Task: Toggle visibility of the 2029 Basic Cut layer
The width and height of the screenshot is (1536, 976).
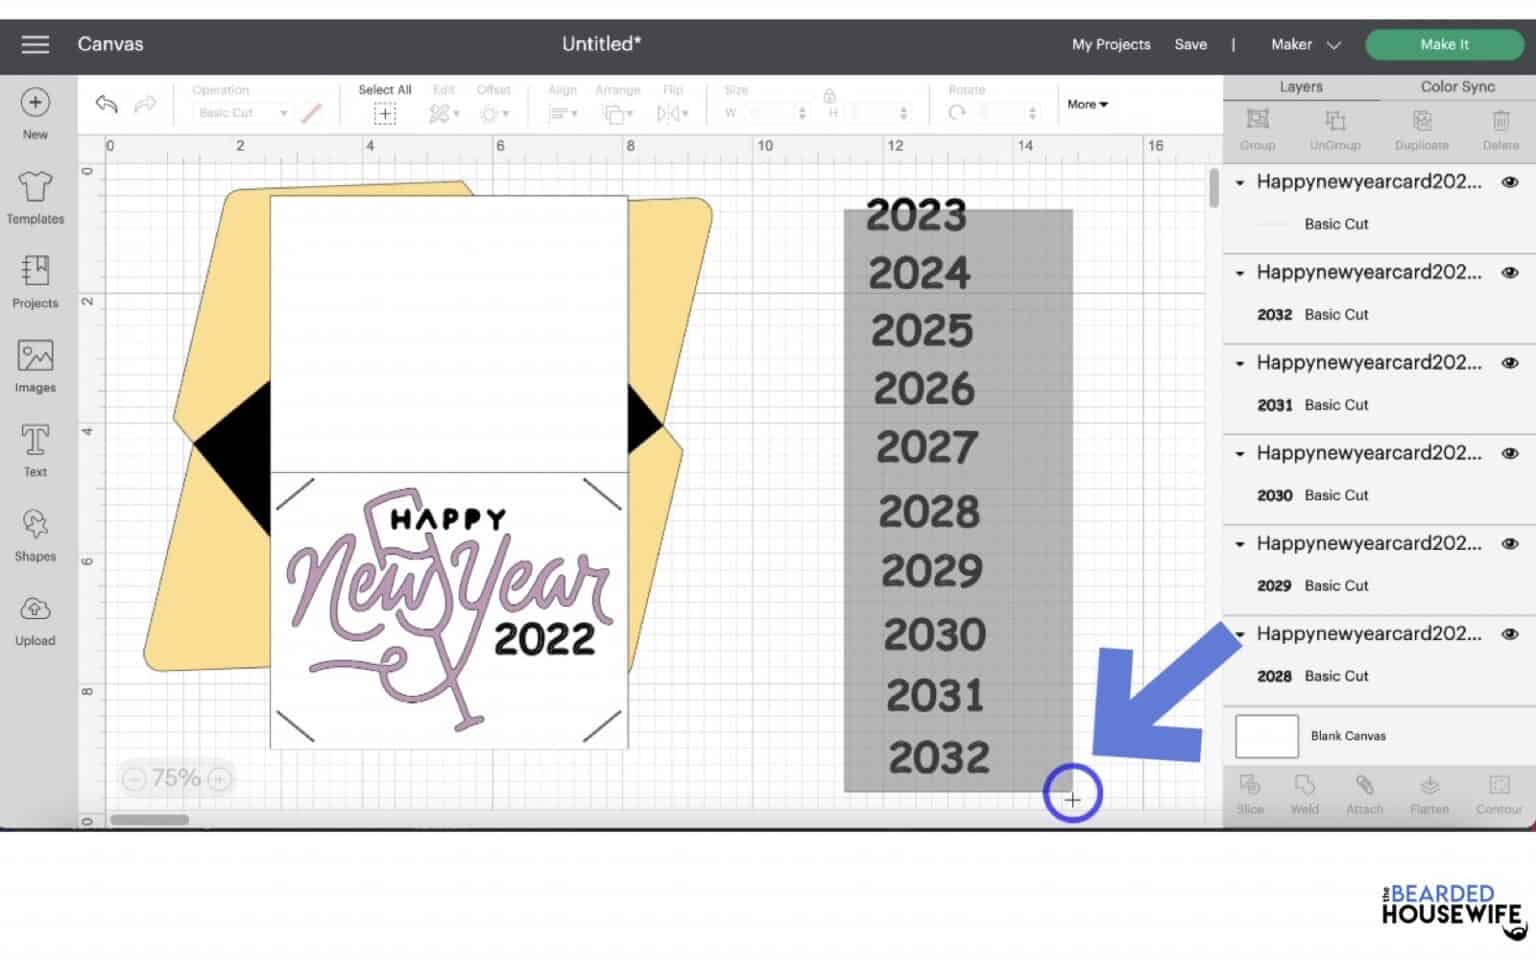Action: [x=1510, y=543]
